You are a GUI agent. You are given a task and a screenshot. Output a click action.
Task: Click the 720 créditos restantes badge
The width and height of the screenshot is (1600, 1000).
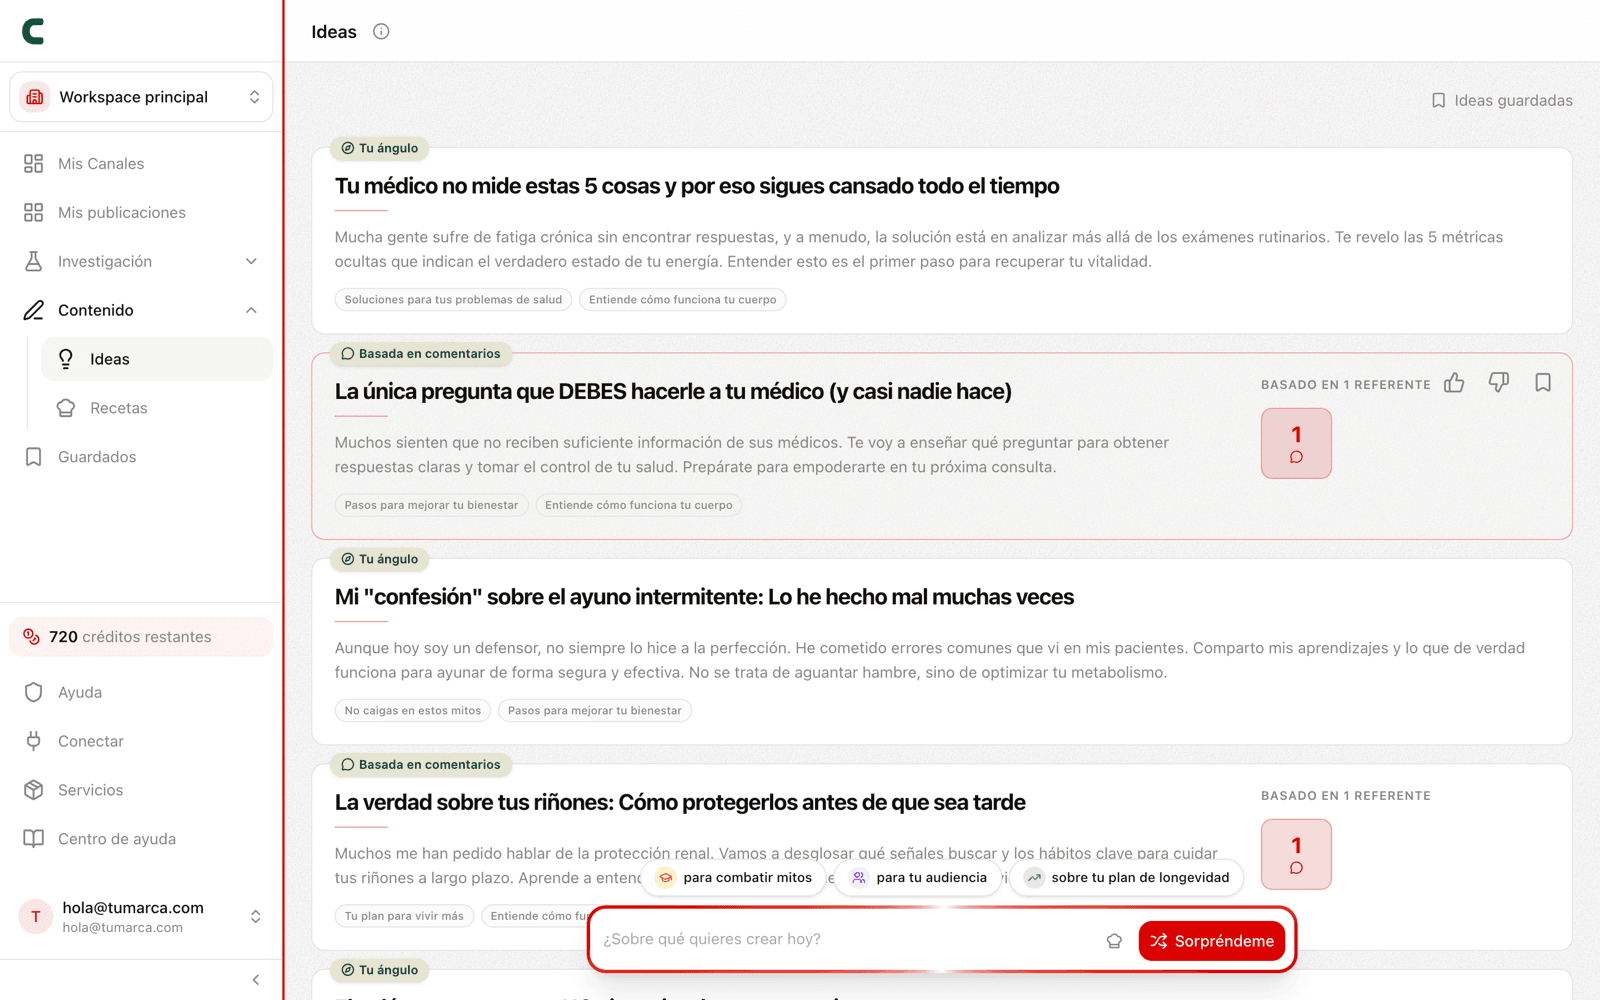pos(141,637)
